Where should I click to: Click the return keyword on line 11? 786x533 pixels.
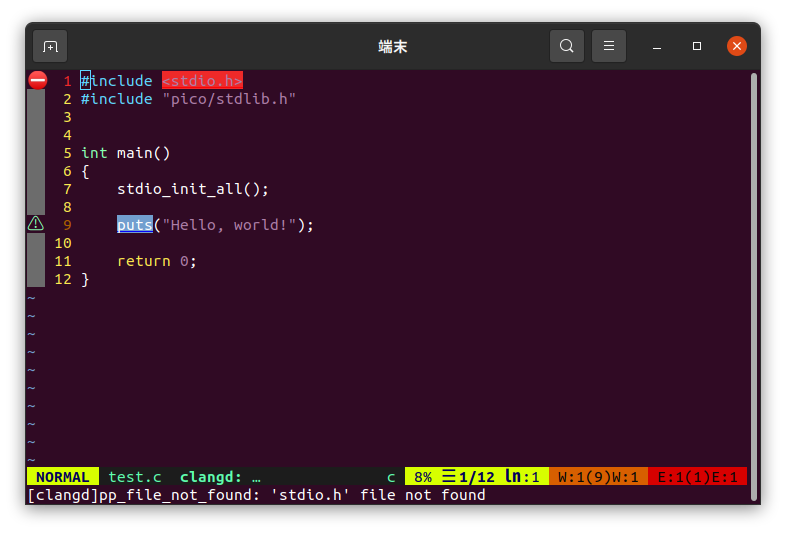point(143,261)
